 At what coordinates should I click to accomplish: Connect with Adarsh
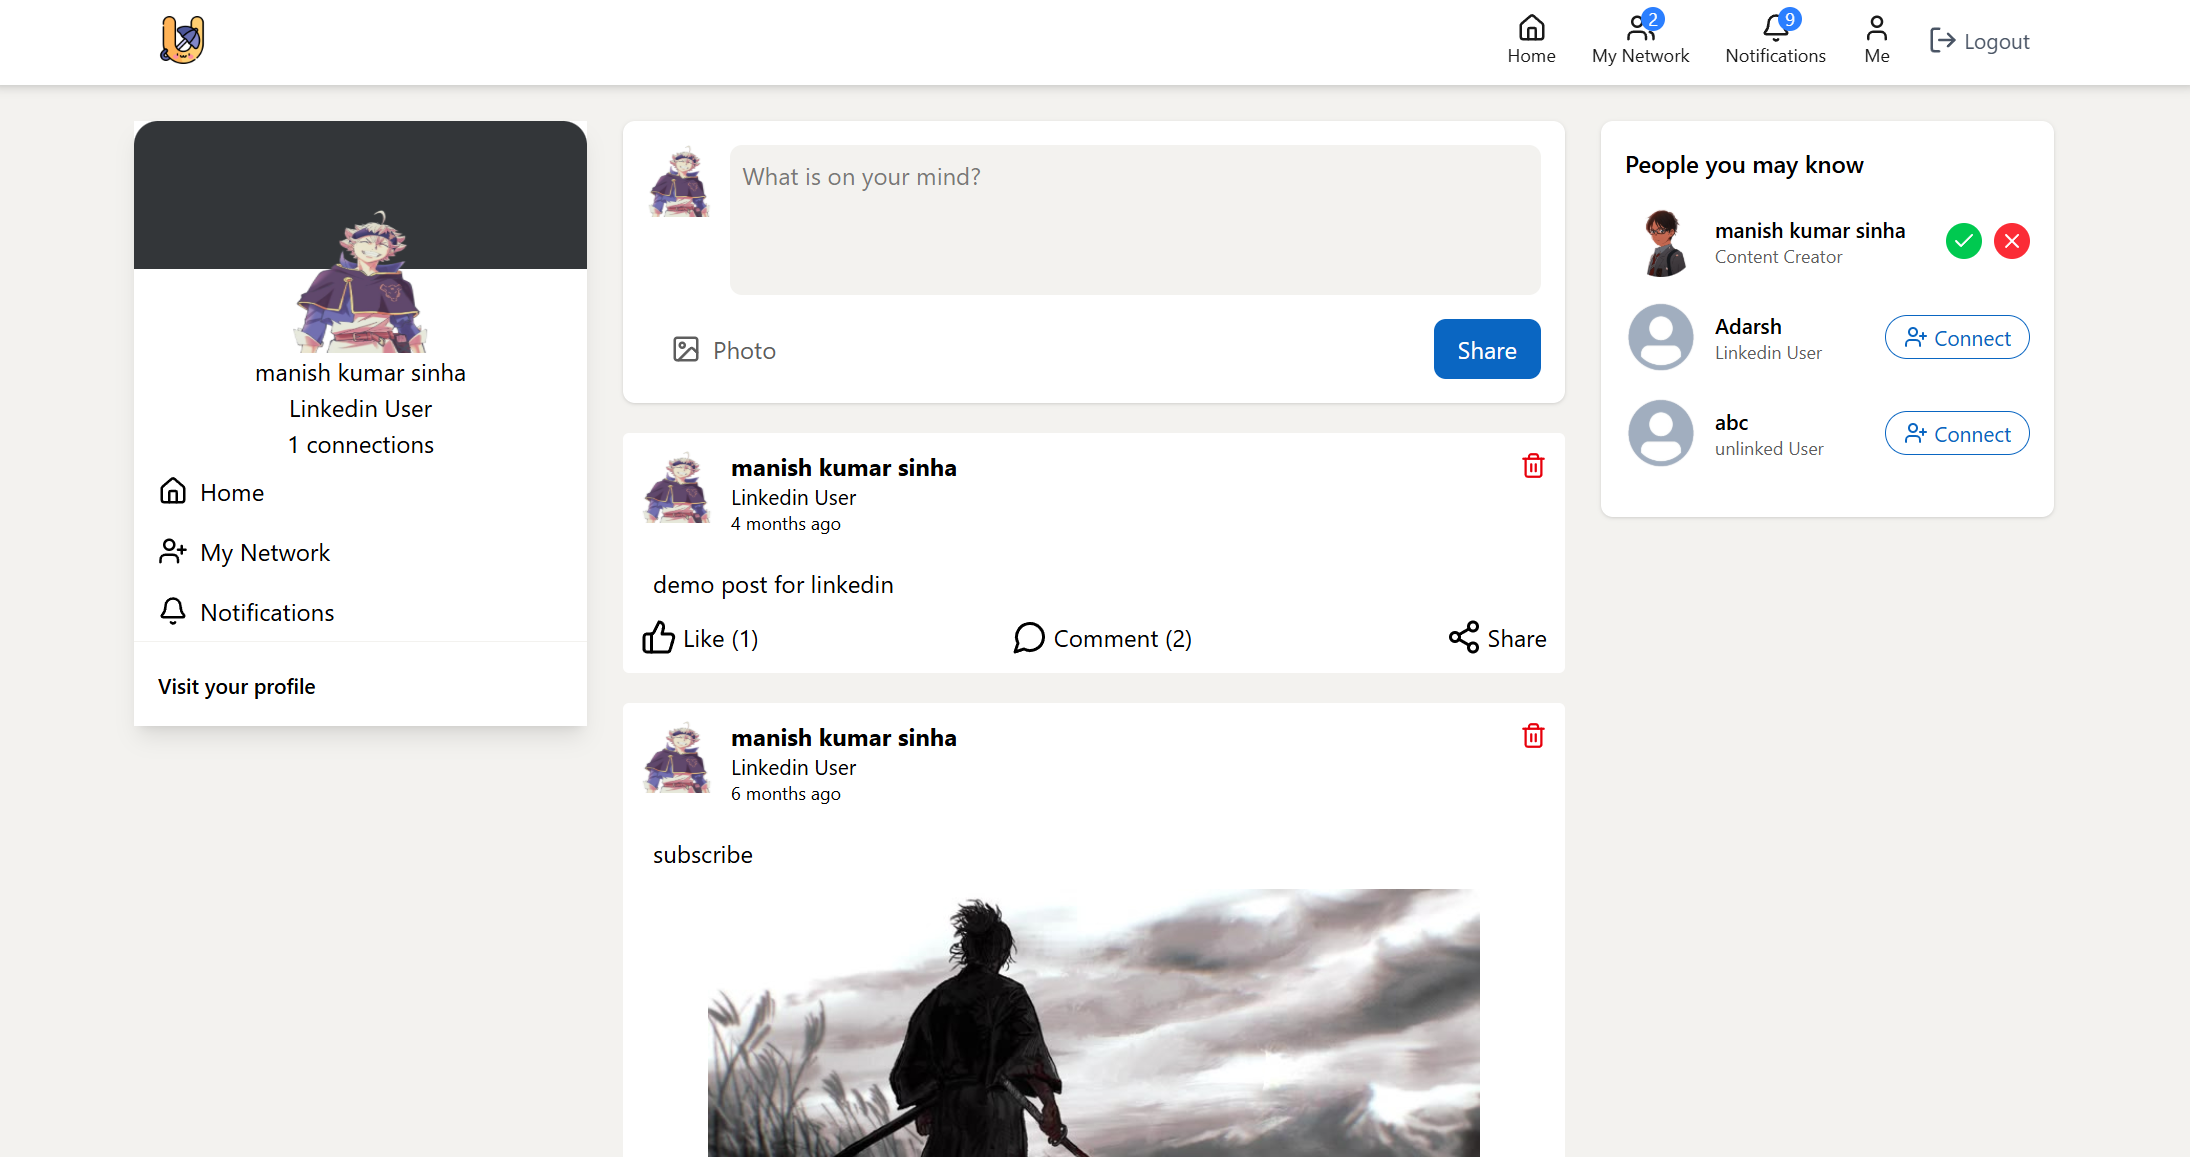tap(1956, 338)
